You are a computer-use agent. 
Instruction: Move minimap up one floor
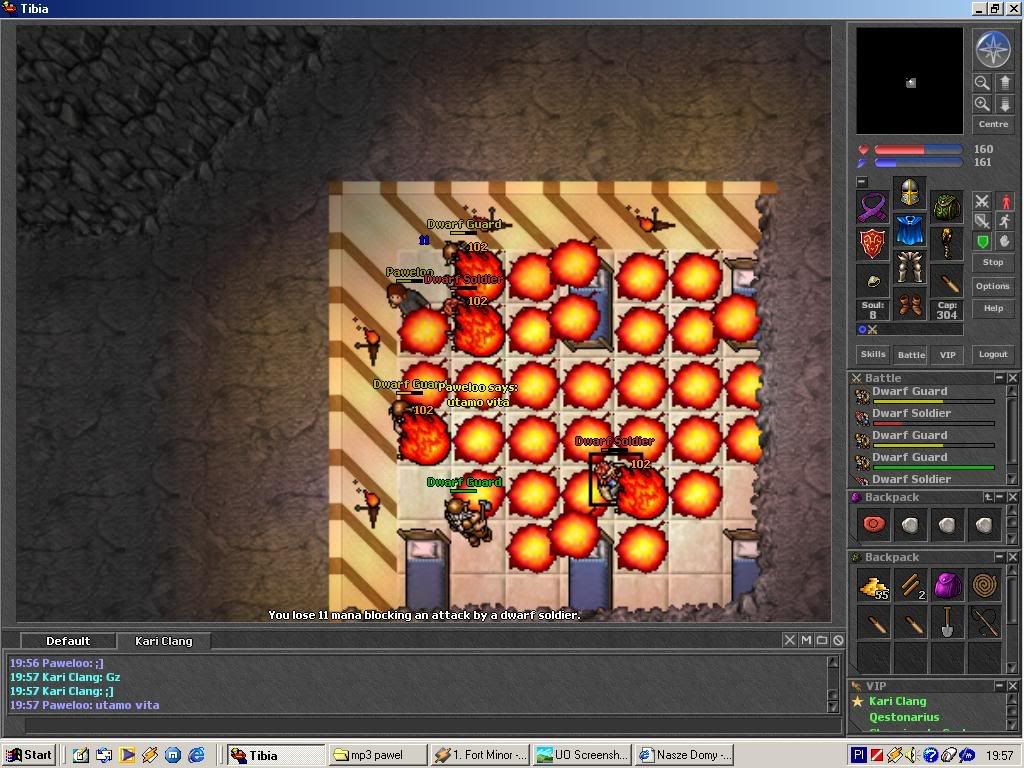pyautogui.click(x=1004, y=83)
